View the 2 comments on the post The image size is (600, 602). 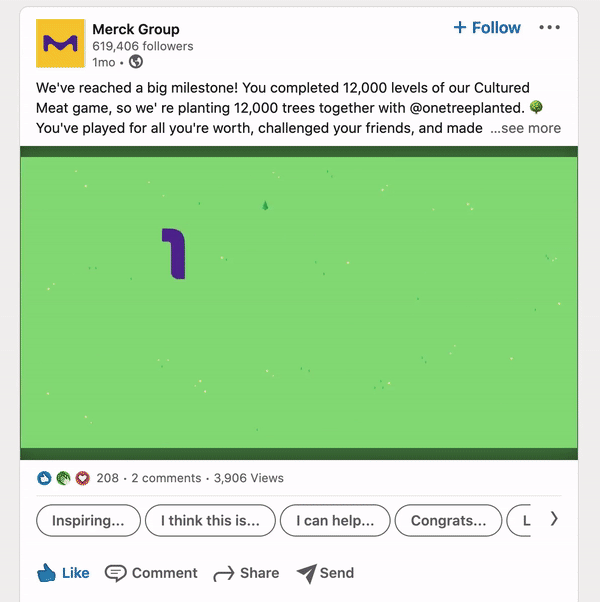[166, 478]
